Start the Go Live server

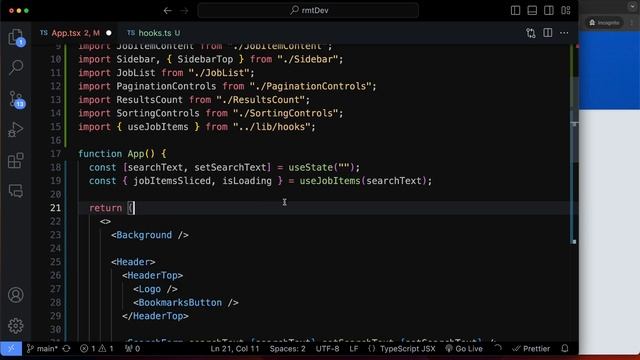pos(464,349)
